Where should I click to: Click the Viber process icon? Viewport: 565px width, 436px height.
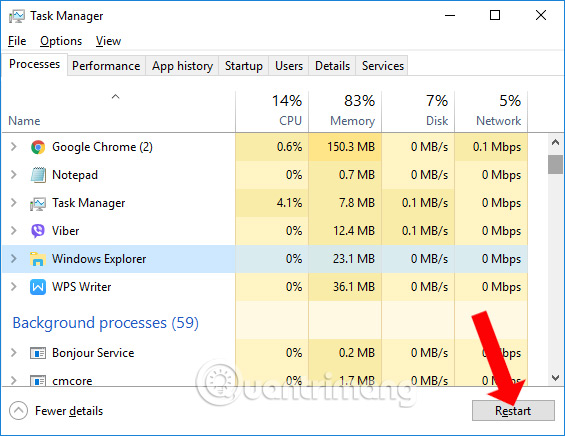pos(38,231)
